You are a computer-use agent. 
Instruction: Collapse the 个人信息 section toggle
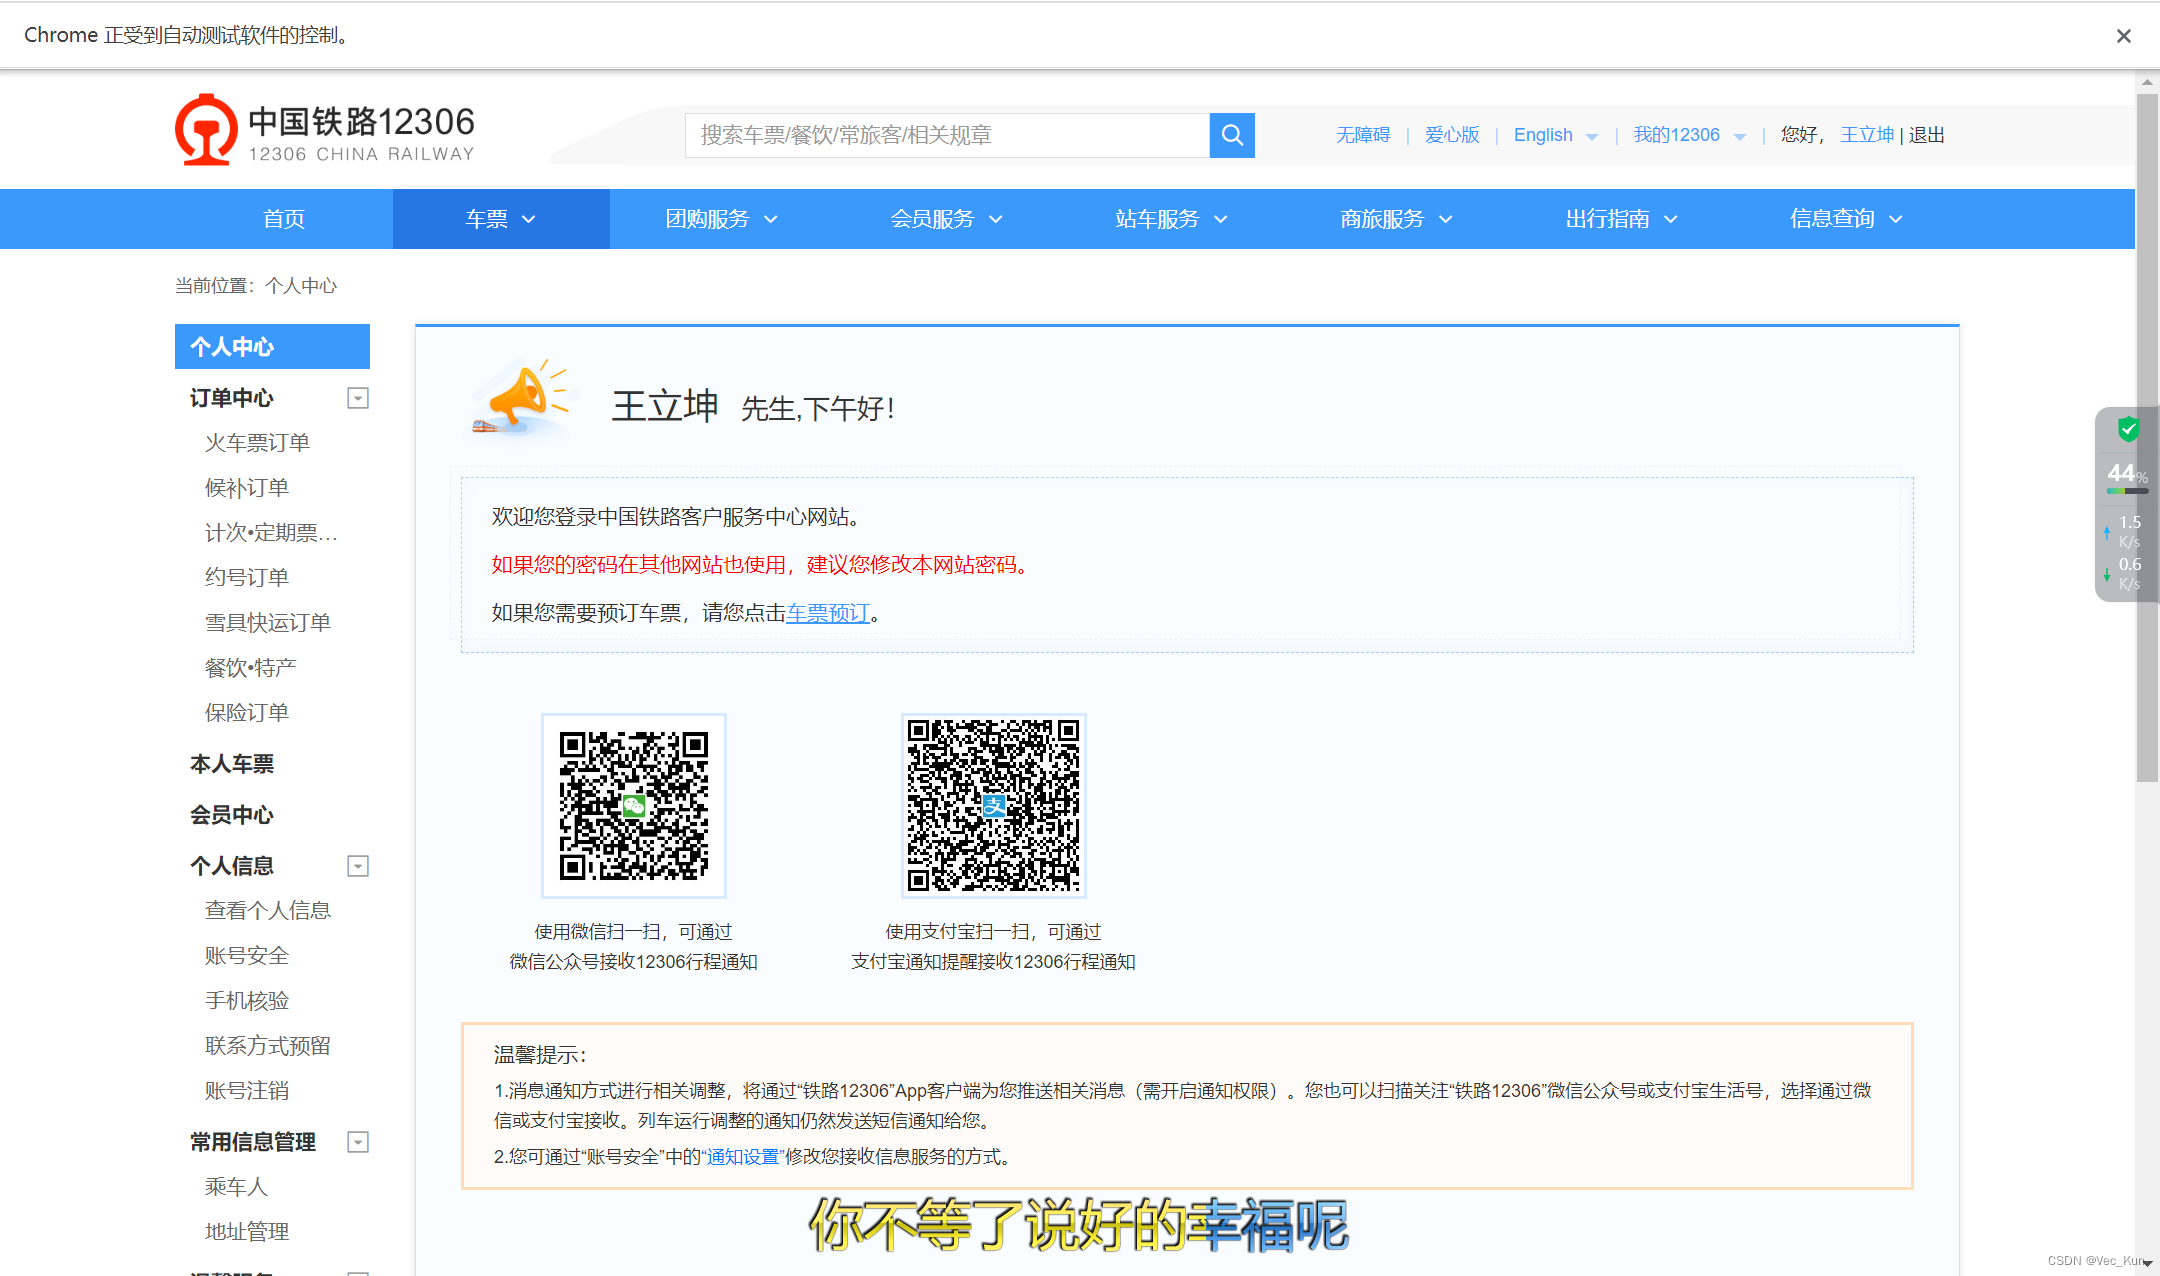(357, 866)
